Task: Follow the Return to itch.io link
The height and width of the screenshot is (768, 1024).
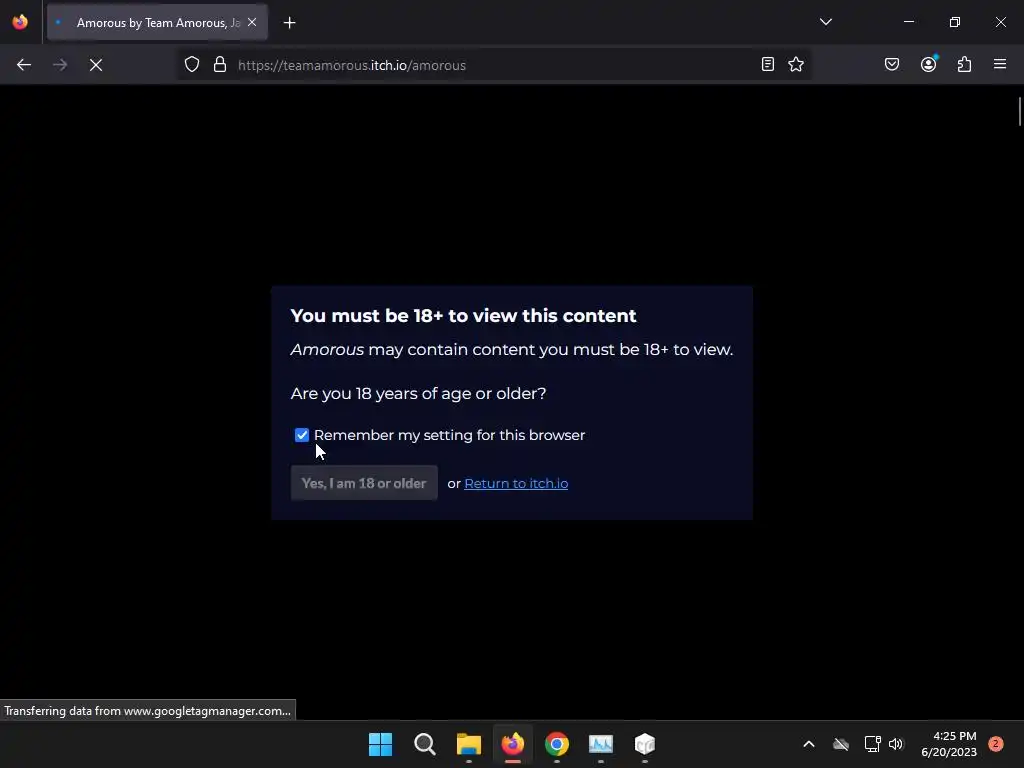Action: [x=516, y=483]
